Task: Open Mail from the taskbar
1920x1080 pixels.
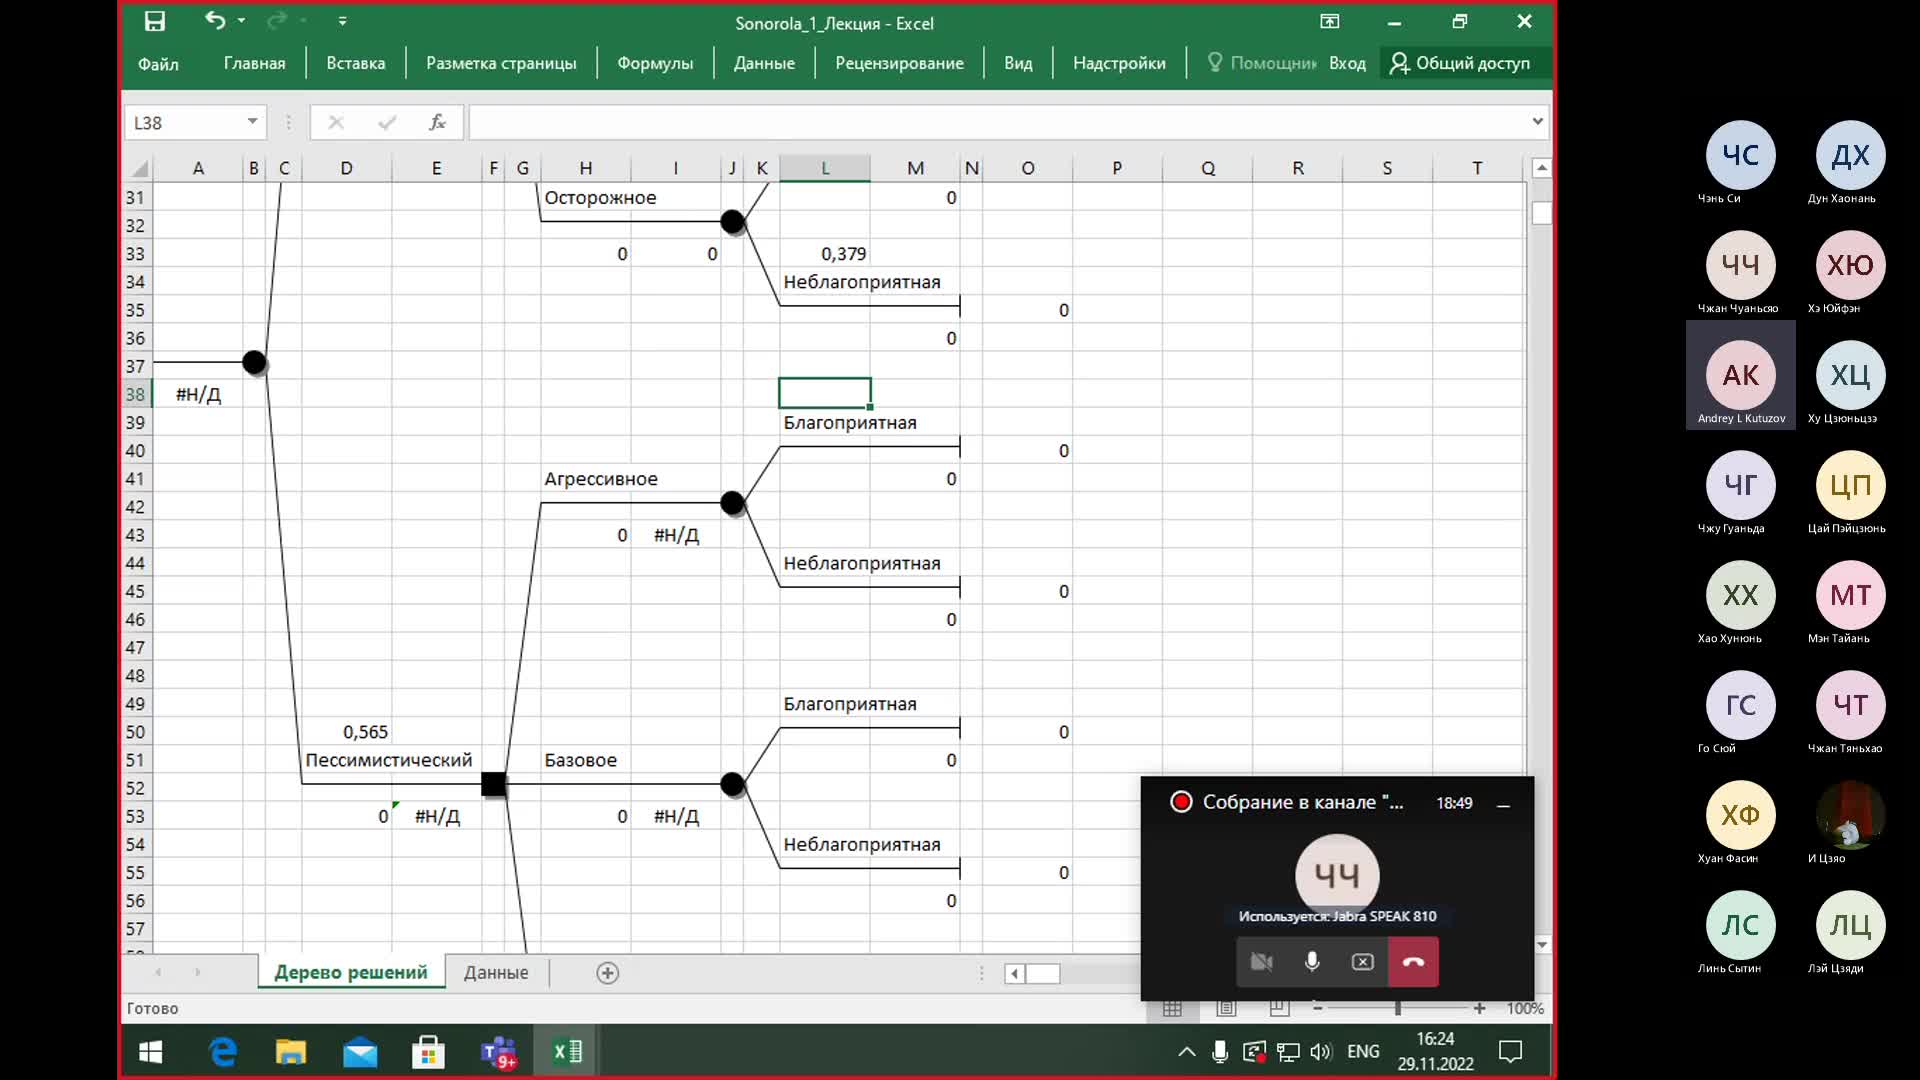Action: (360, 1052)
